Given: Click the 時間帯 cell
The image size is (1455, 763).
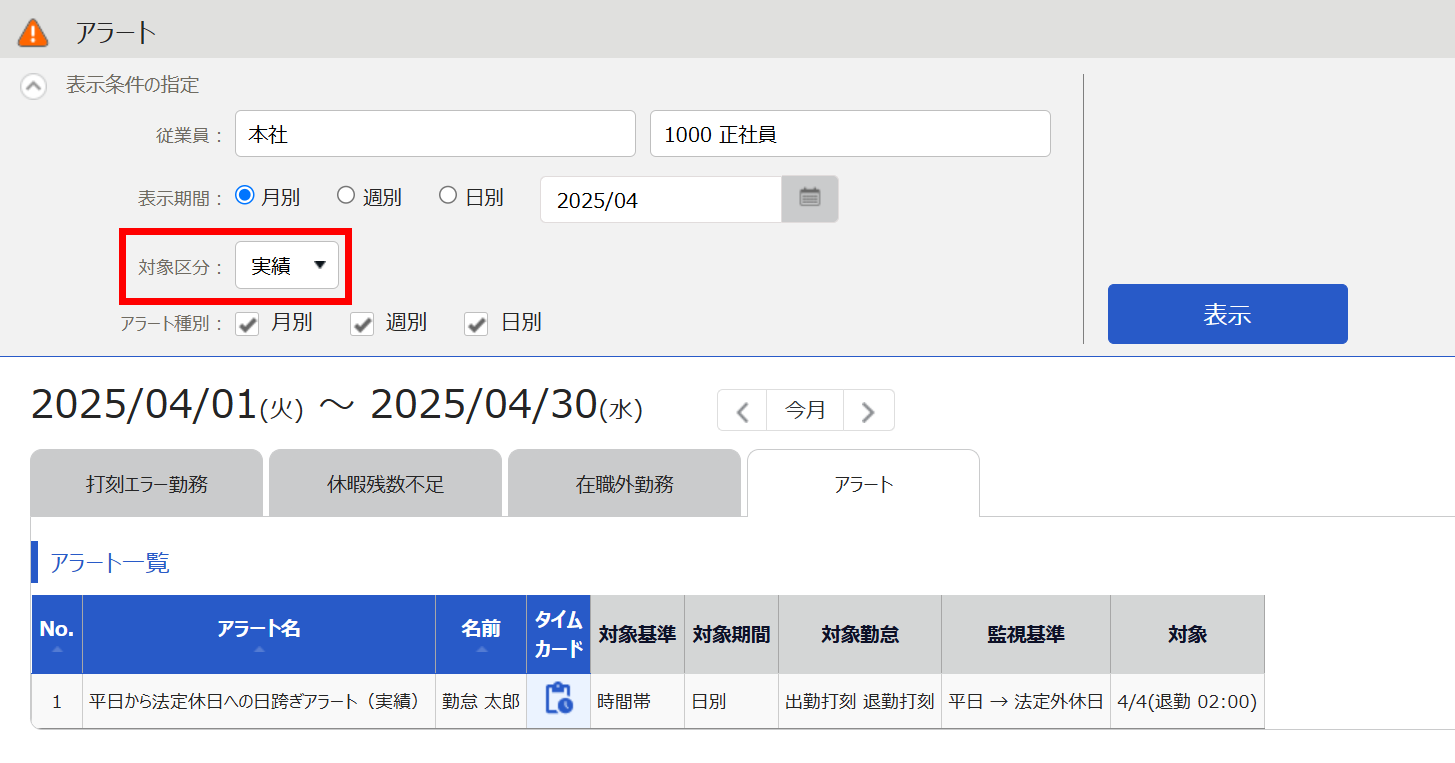Looking at the screenshot, I should [638, 702].
